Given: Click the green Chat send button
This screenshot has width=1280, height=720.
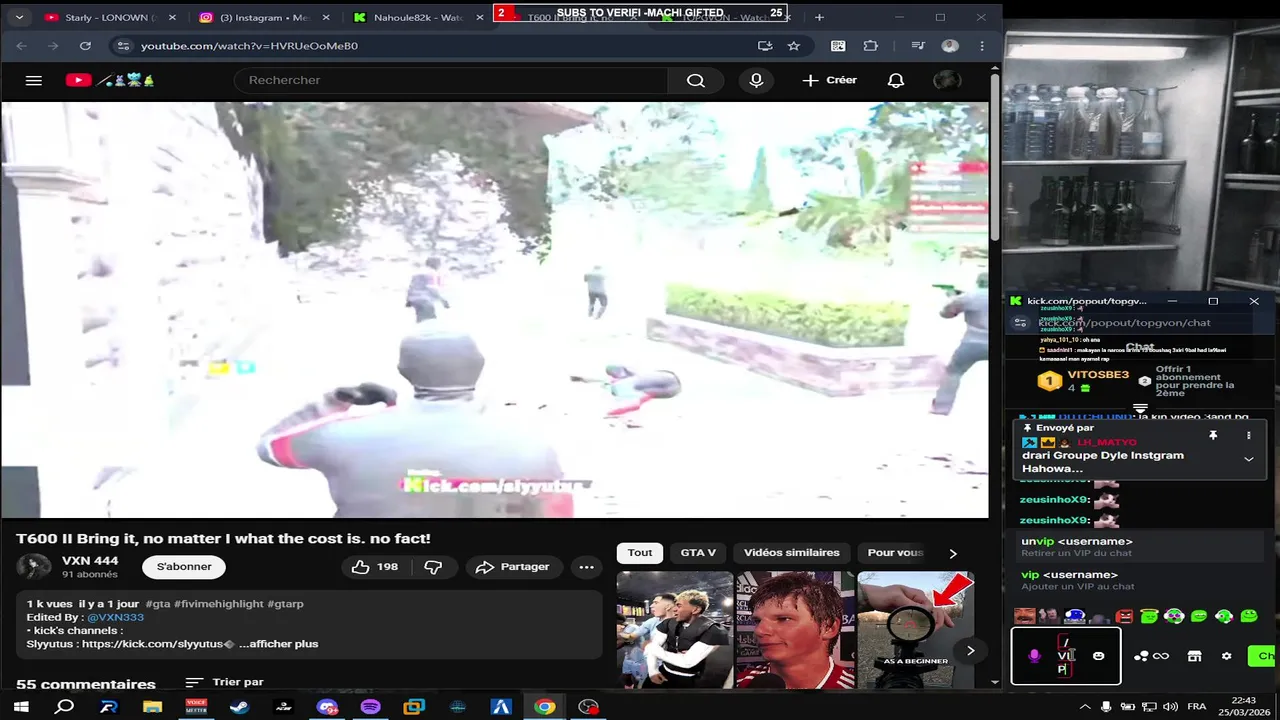Looking at the screenshot, I should click(x=1263, y=656).
